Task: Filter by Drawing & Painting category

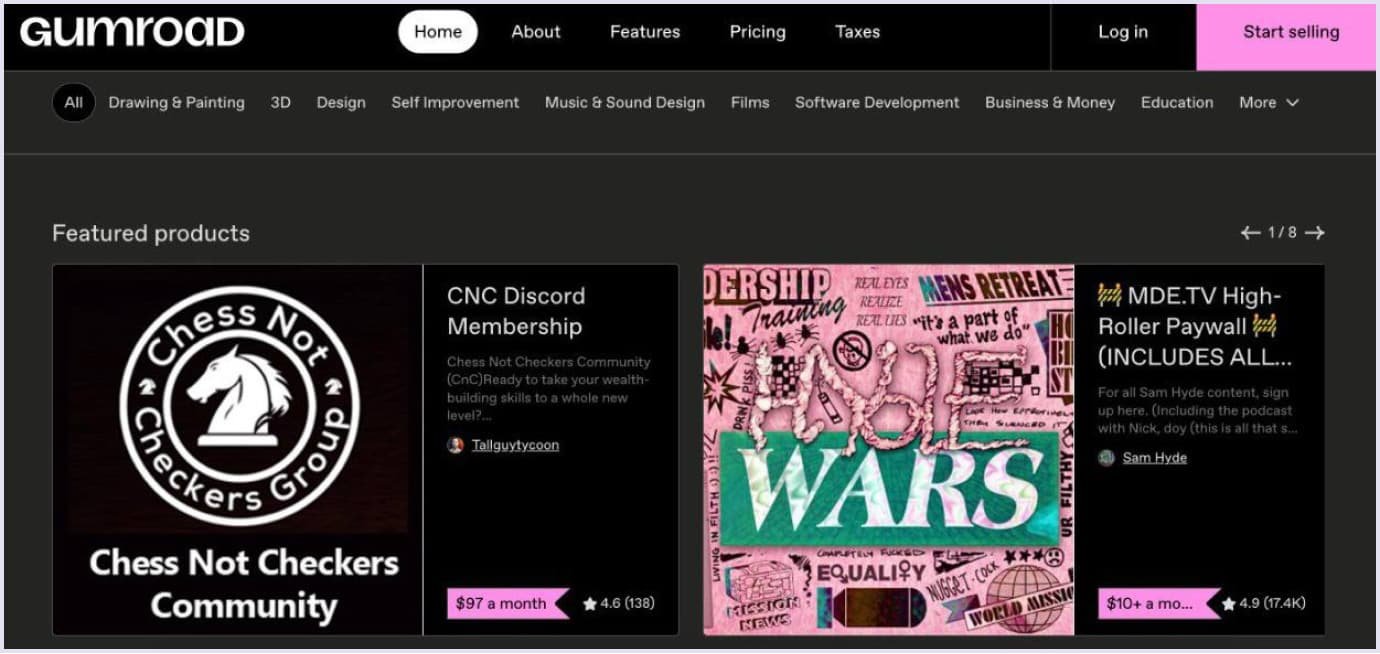Action: tap(176, 102)
